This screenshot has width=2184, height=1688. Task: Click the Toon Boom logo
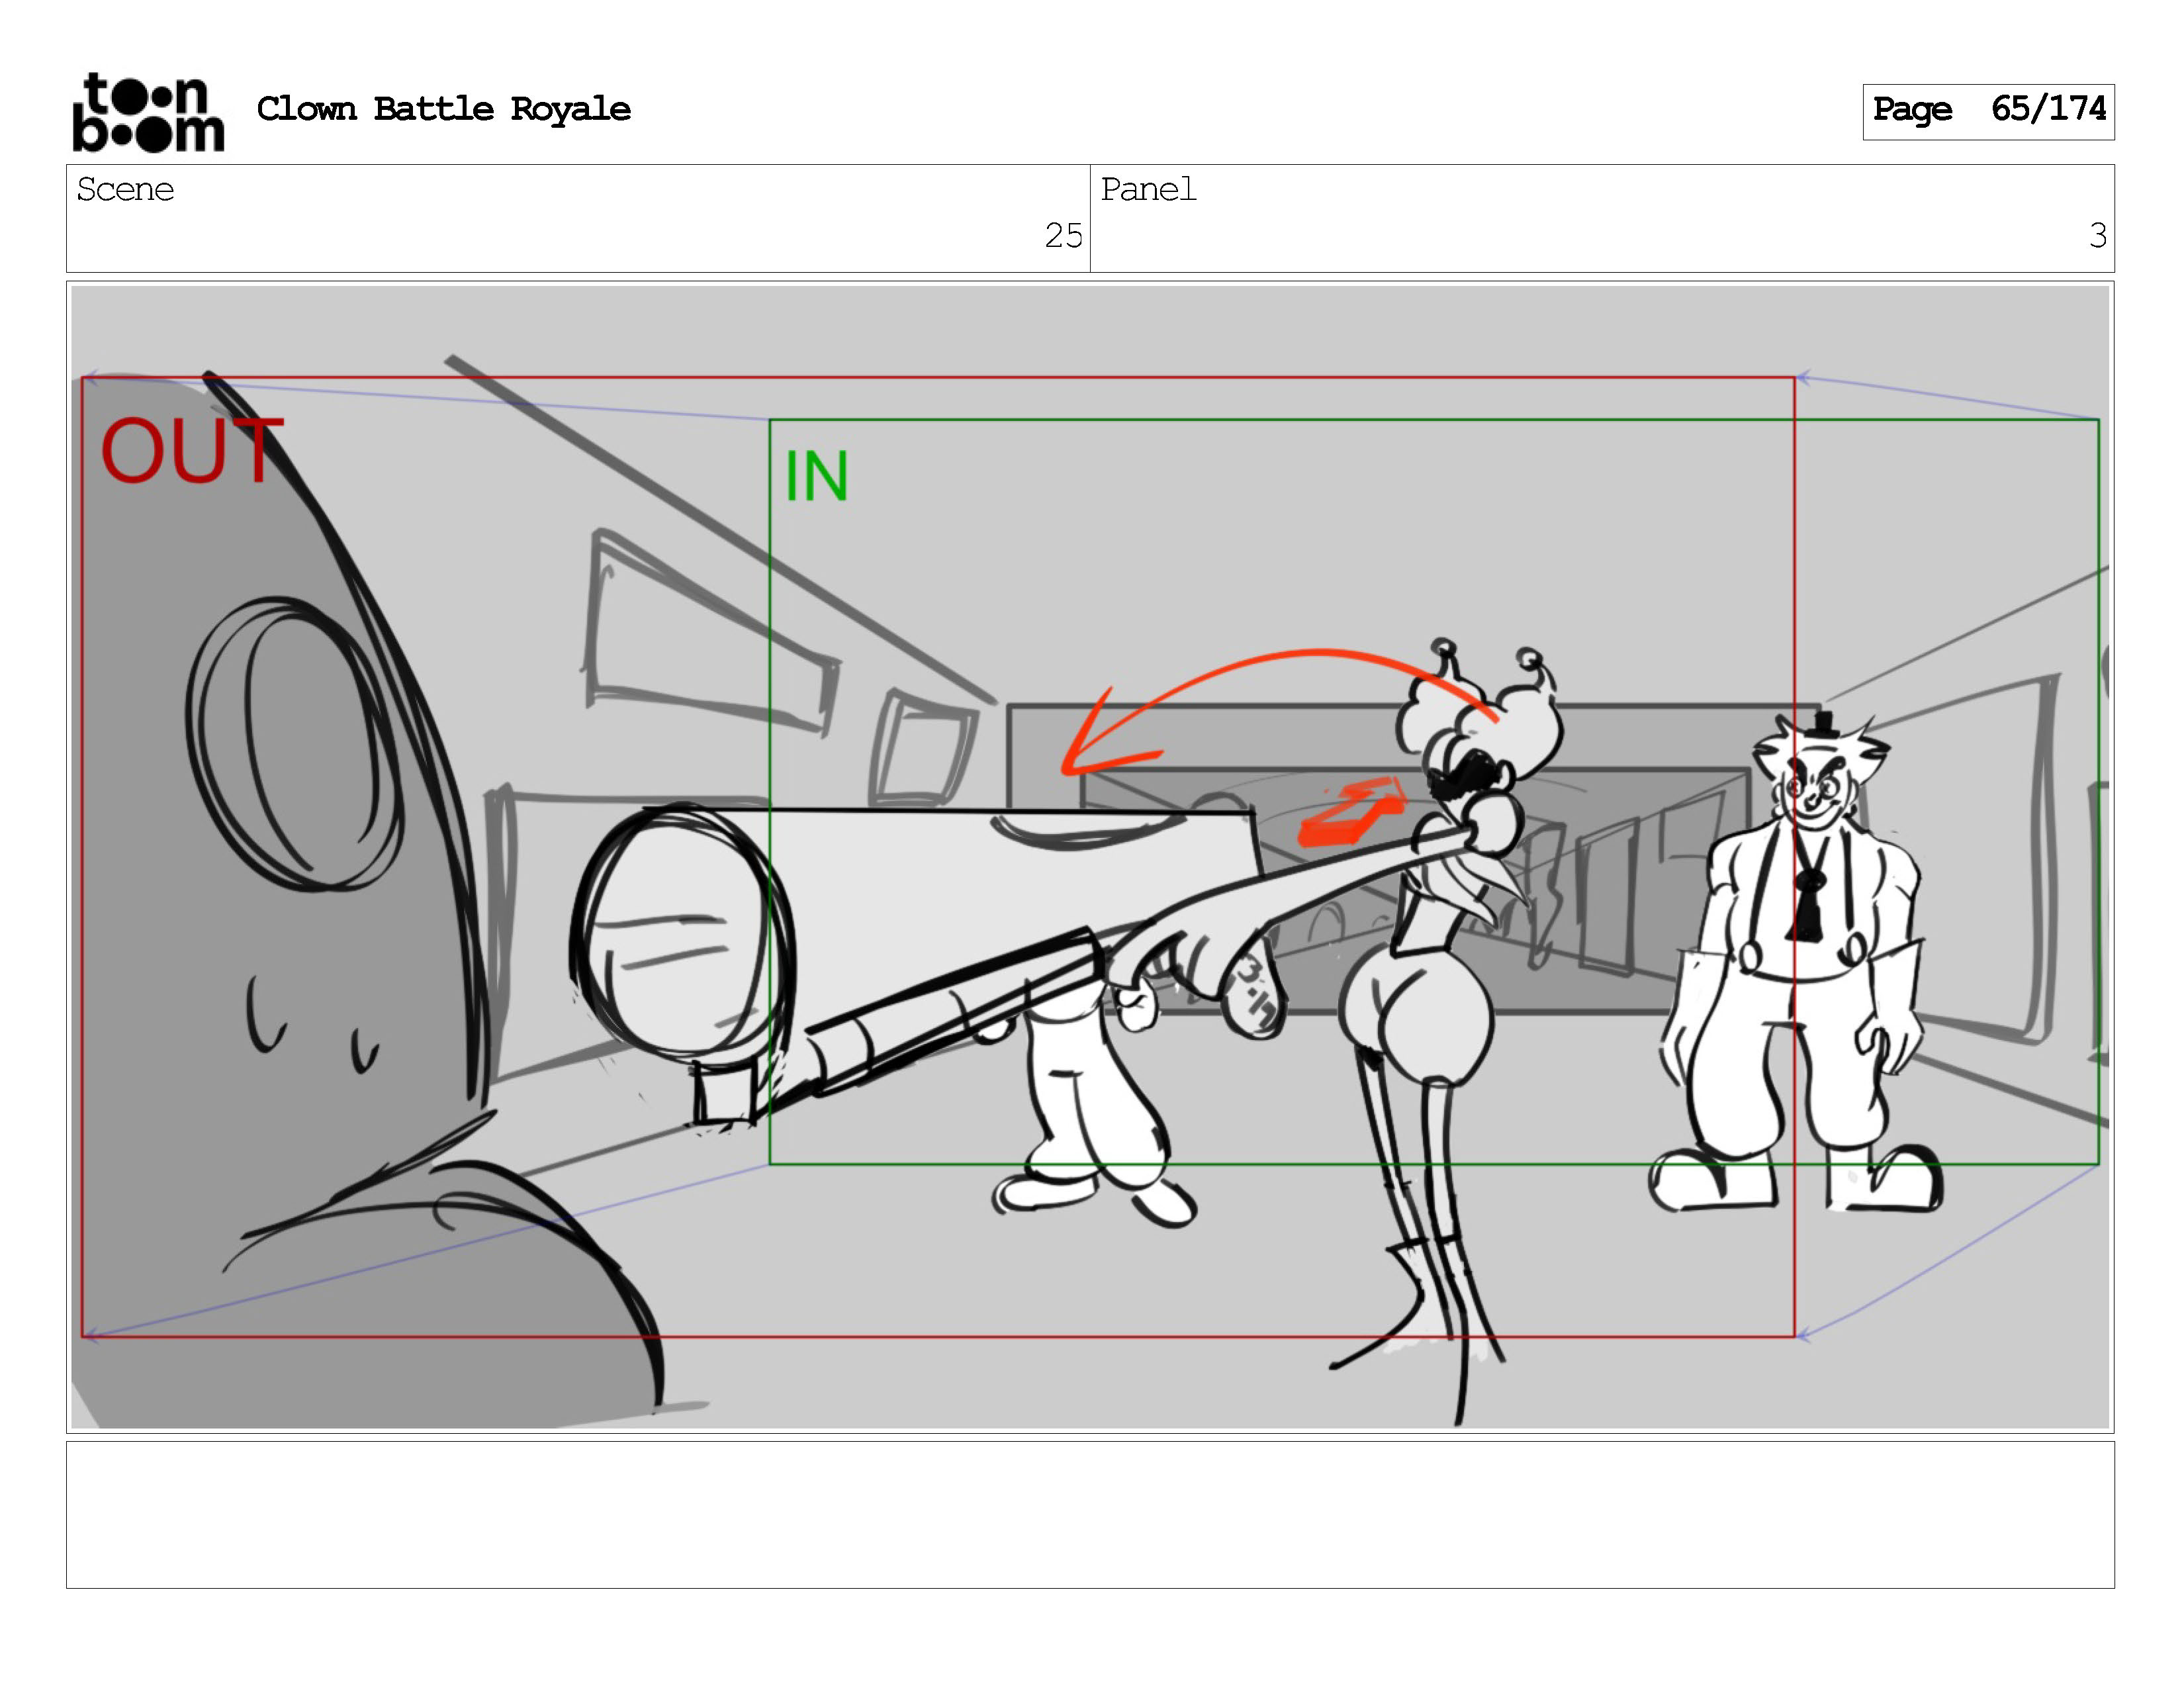tap(148, 112)
